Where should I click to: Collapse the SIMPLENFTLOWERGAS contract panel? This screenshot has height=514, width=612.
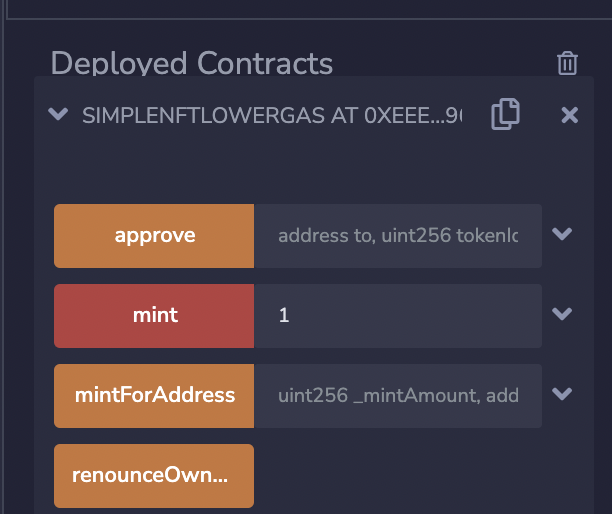click(58, 114)
